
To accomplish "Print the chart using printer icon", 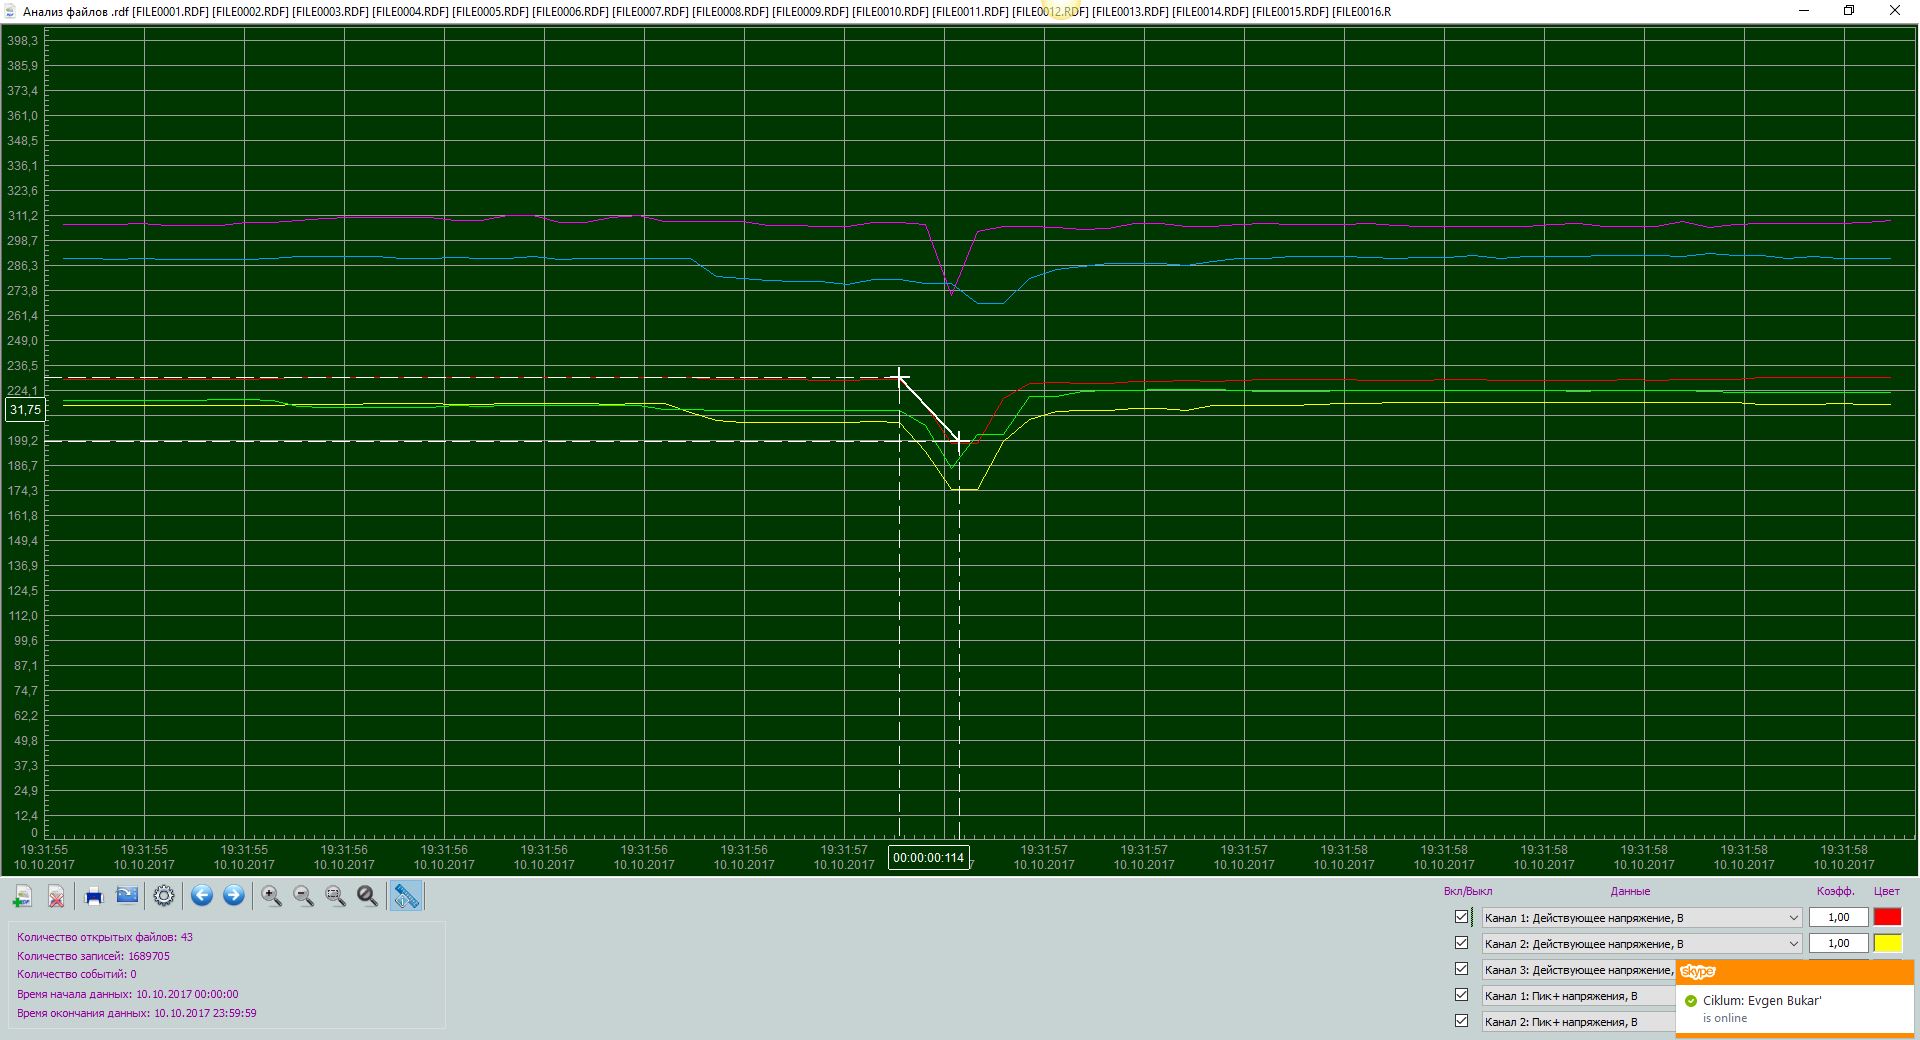I will point(94,896).
